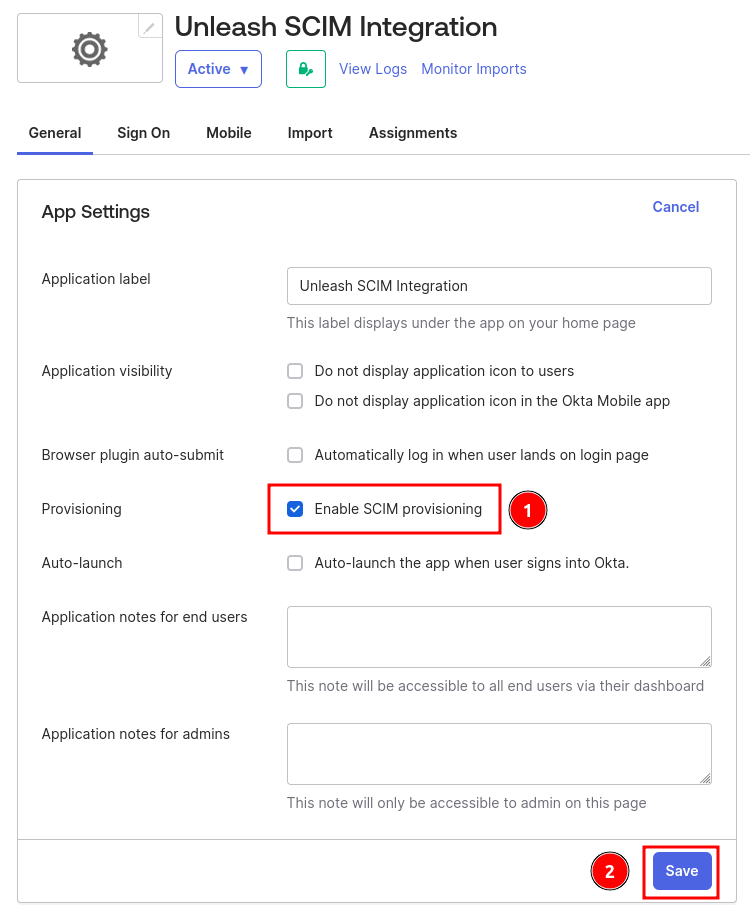The image size is (750, 916).
Task: Click the Active dropdown arrow
Action: 244,70
